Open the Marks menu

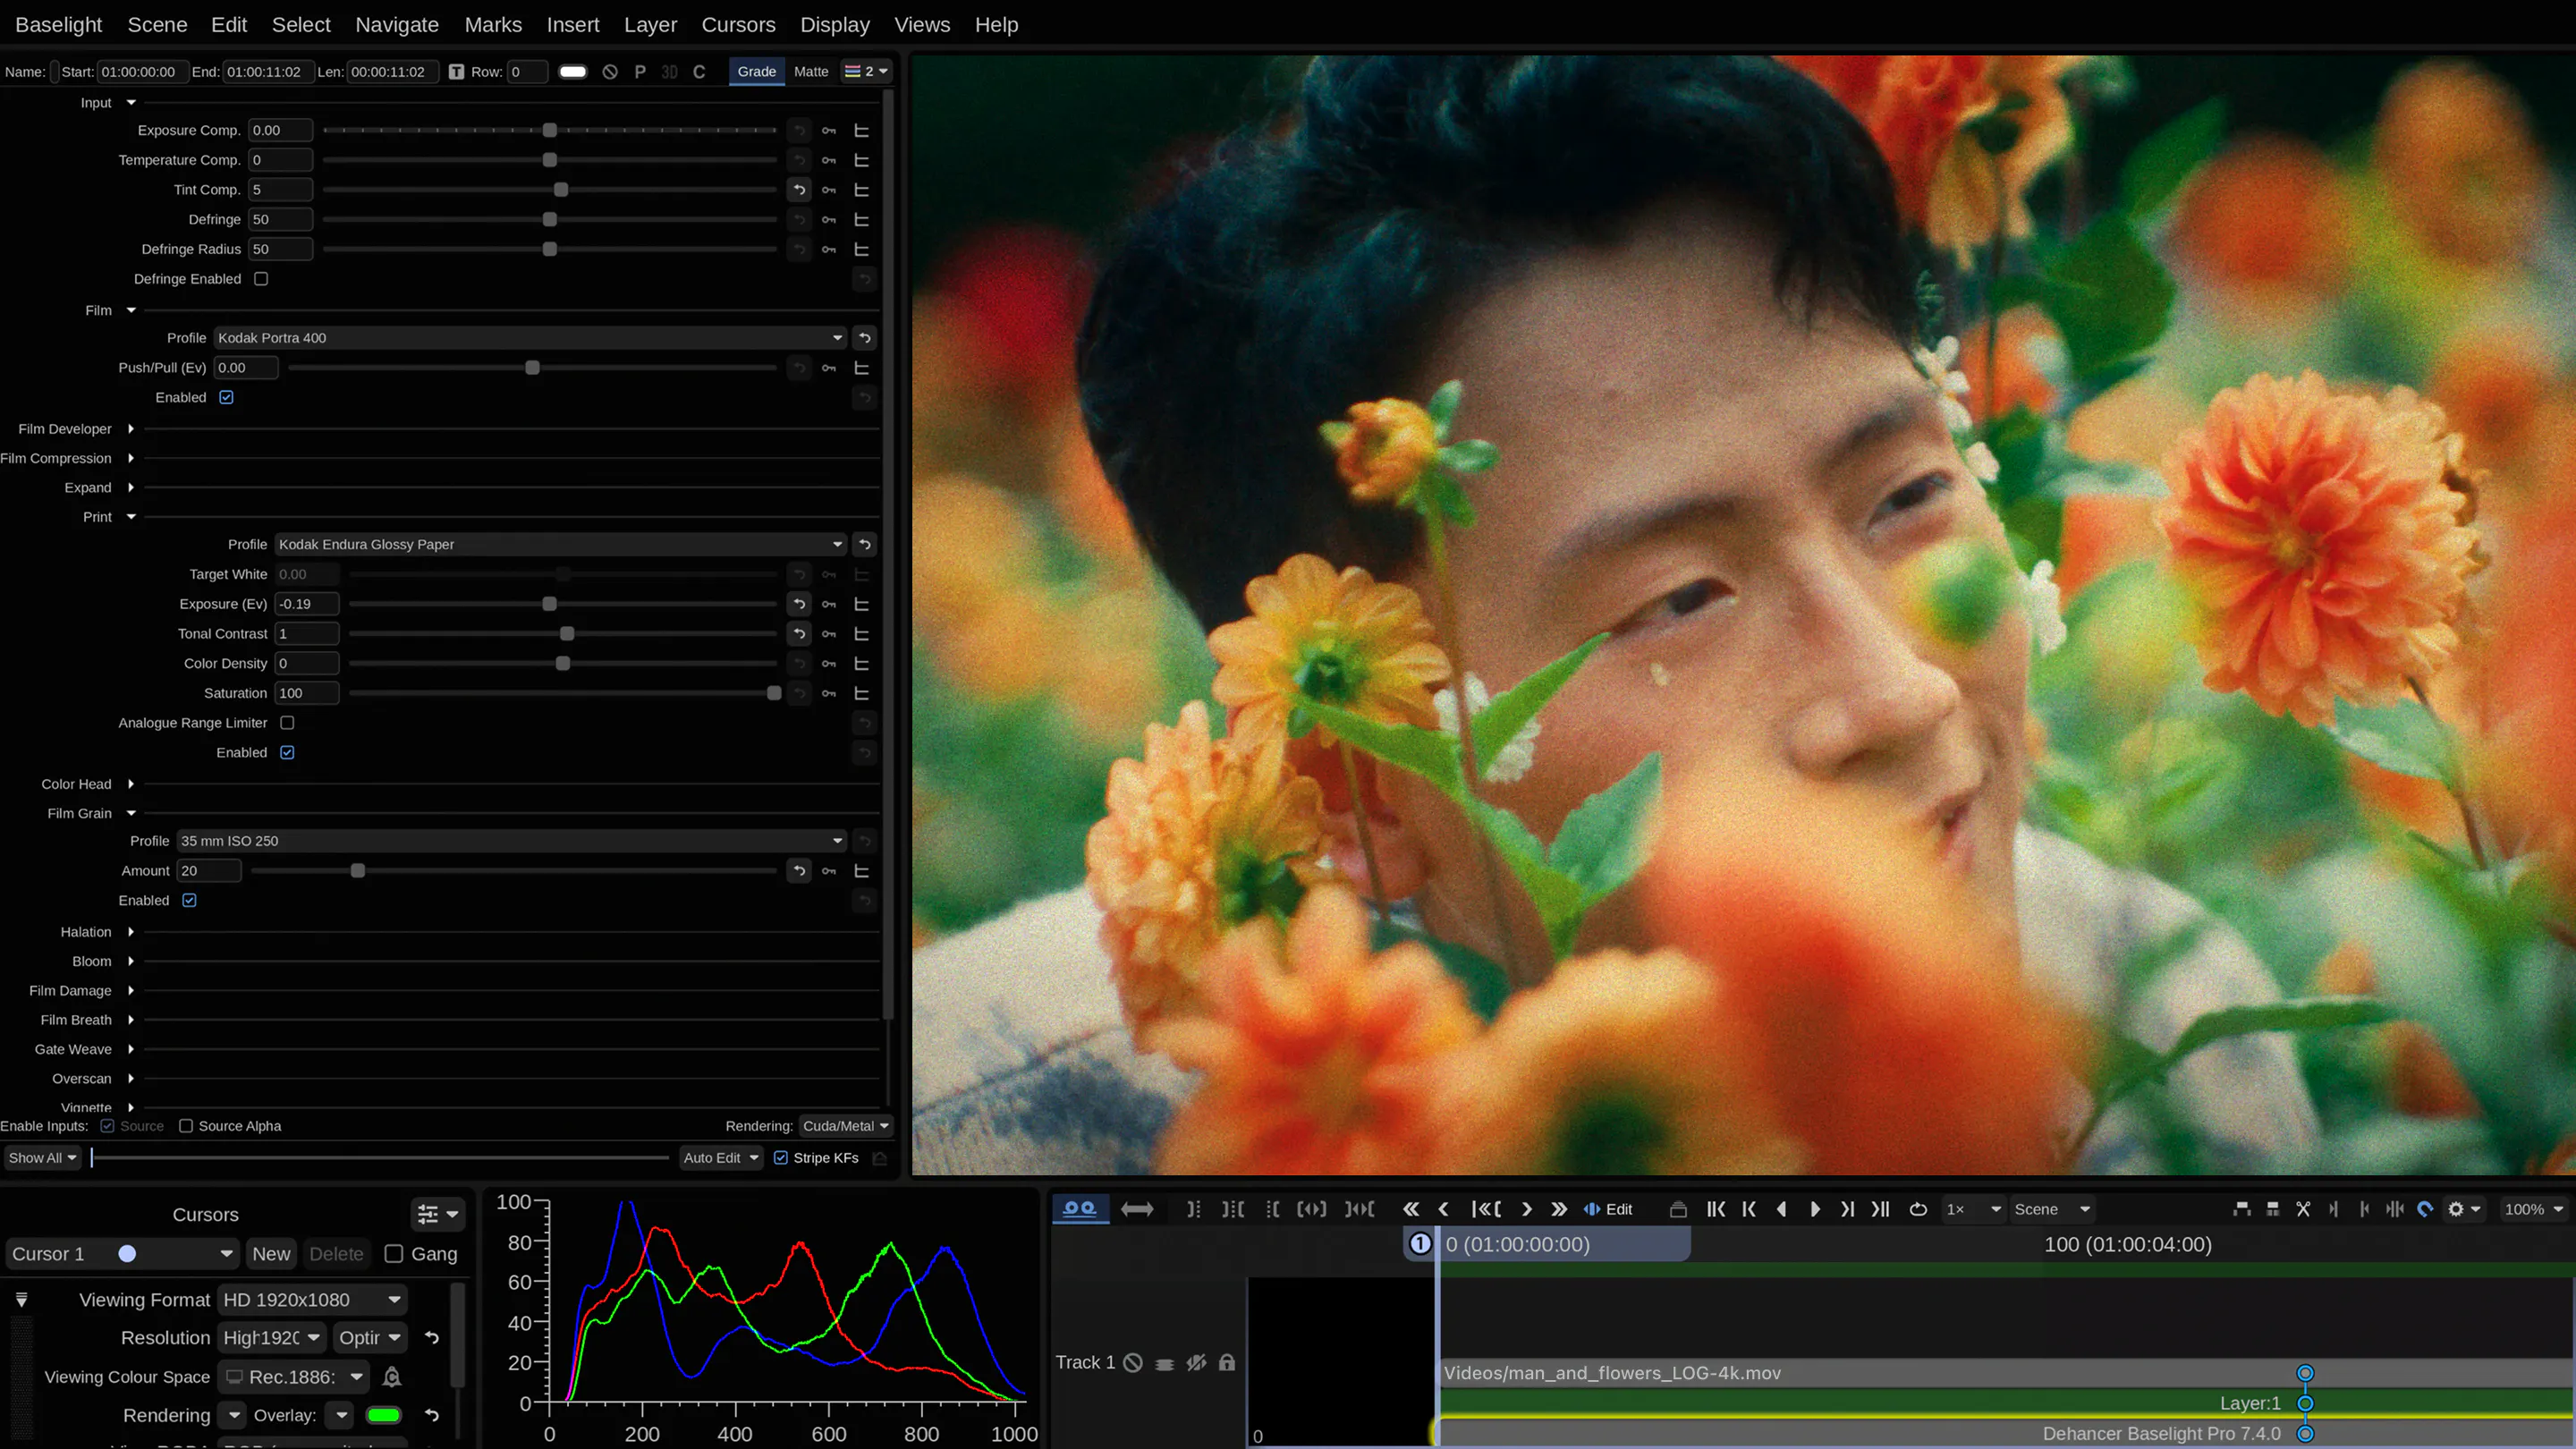(493, 25)
